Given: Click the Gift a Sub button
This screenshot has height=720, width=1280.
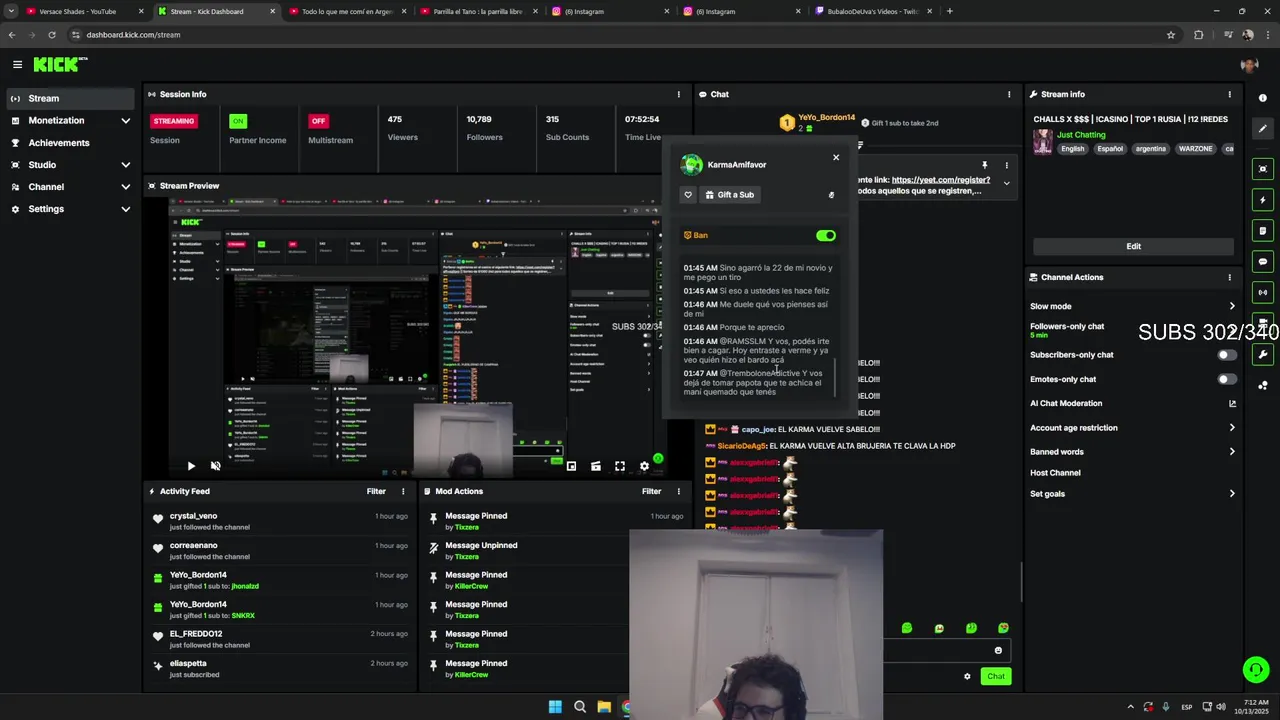Looking at the screenshot, I should [x=729, y=195].
